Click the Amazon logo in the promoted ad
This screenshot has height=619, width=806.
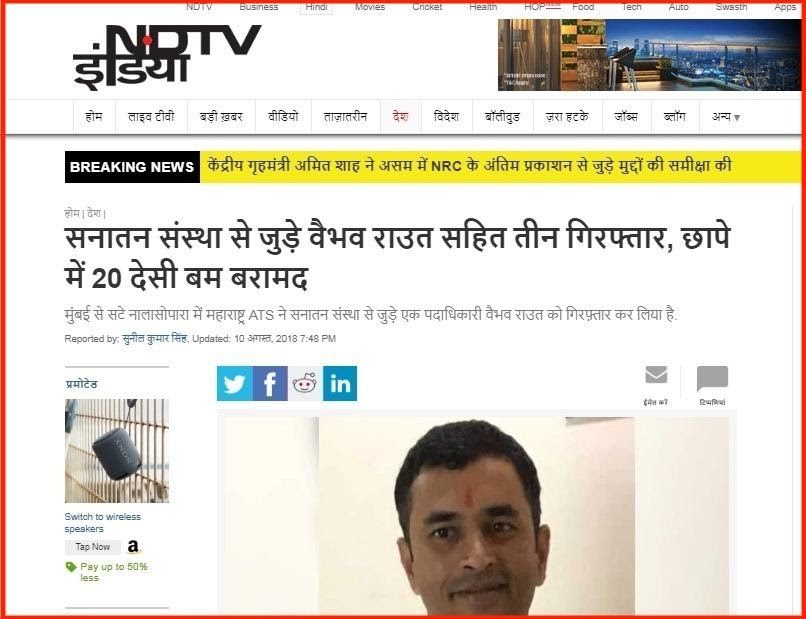[133, 547]
